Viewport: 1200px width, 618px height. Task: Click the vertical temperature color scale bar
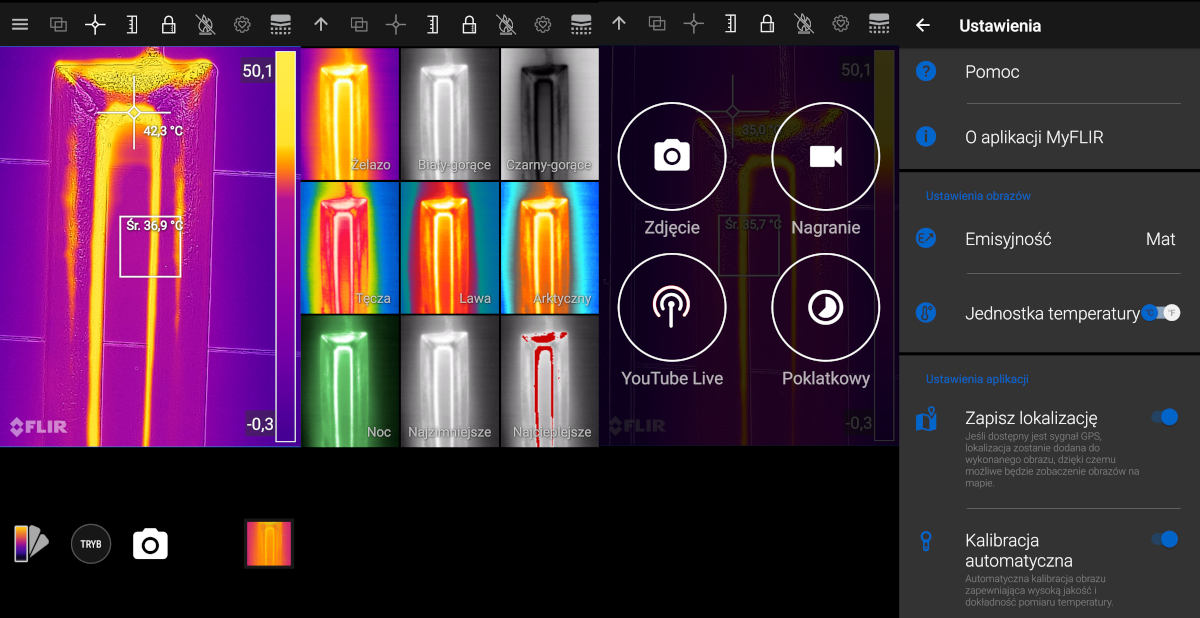285,246
